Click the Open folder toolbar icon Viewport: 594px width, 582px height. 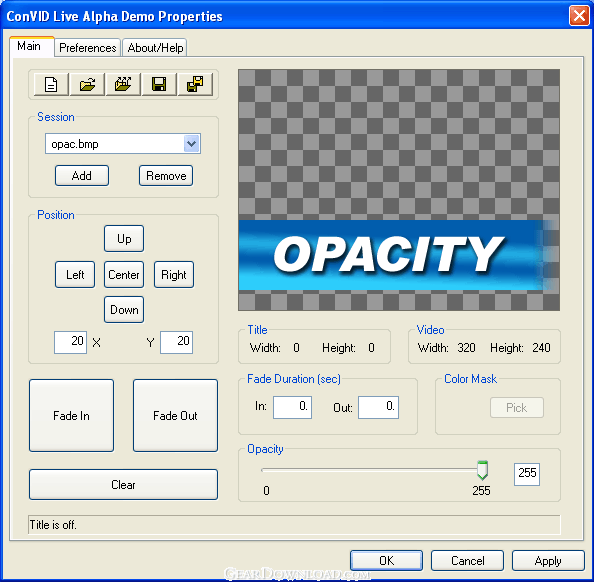[x=87, y=84]
